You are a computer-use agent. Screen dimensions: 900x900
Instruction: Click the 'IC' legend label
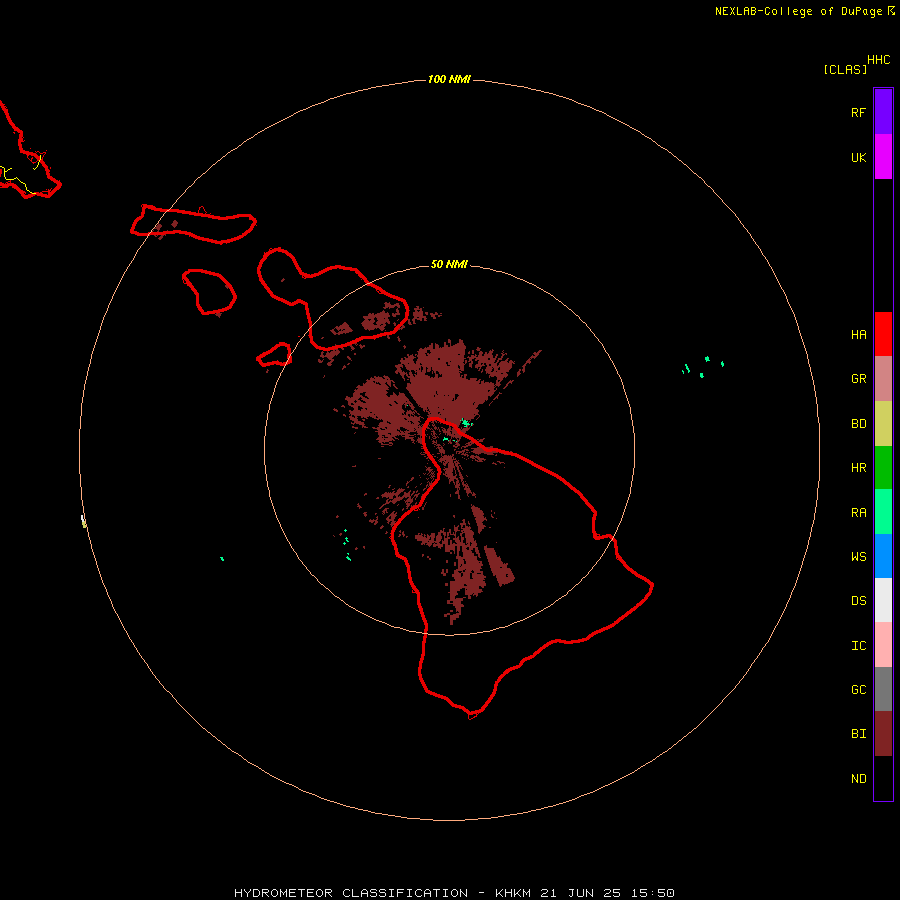pos(858,646)
